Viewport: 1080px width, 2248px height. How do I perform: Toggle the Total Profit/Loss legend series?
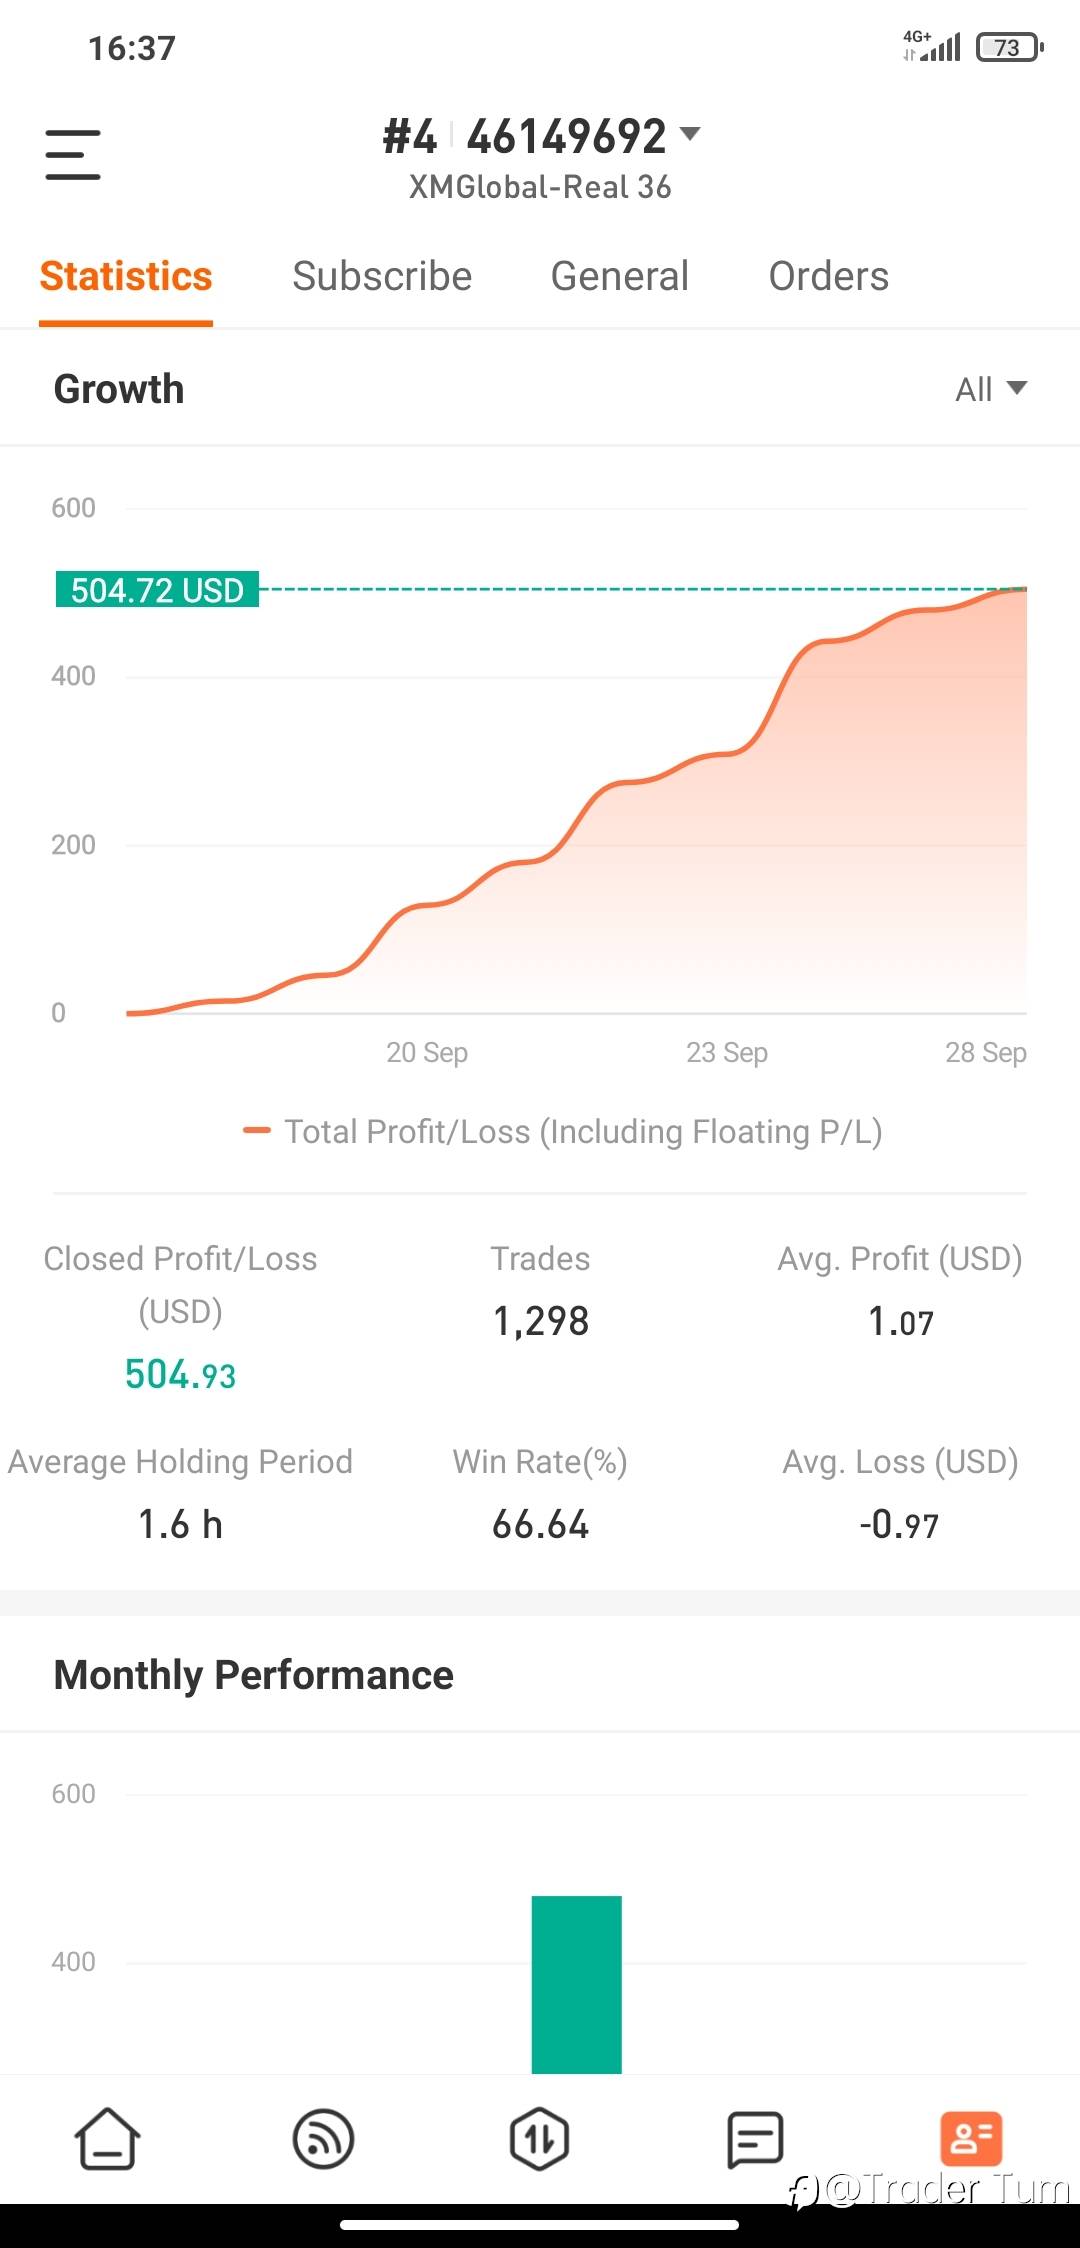pyautogui.click(x=563, y=1131)
